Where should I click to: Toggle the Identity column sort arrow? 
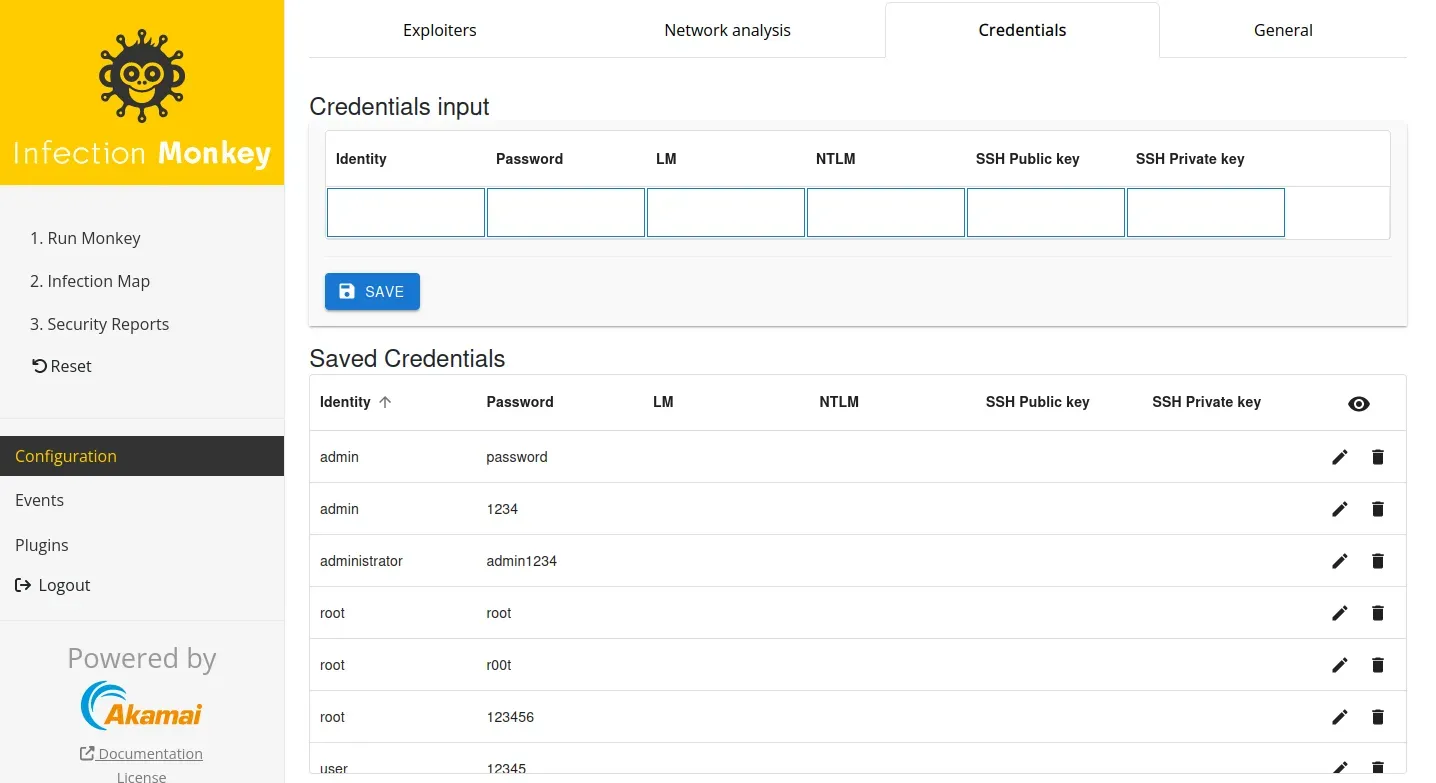click(x=386, y=401)
